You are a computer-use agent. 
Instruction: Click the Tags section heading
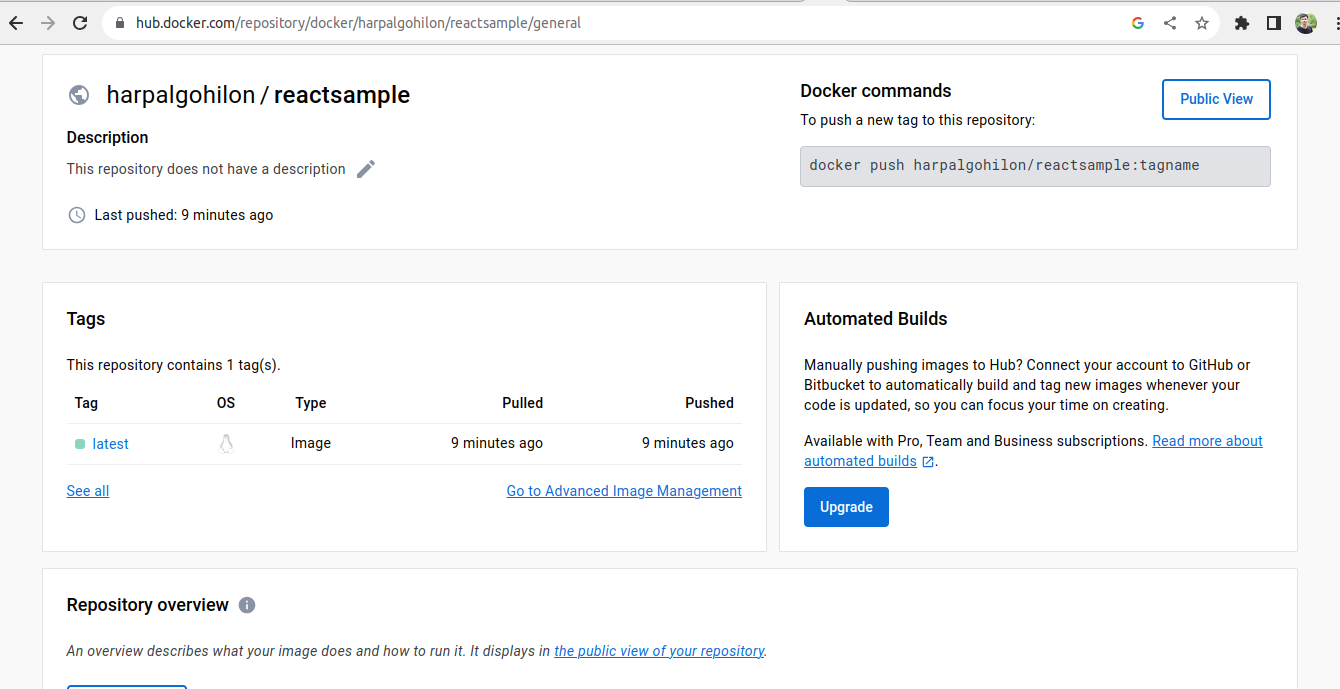point(86,319)
